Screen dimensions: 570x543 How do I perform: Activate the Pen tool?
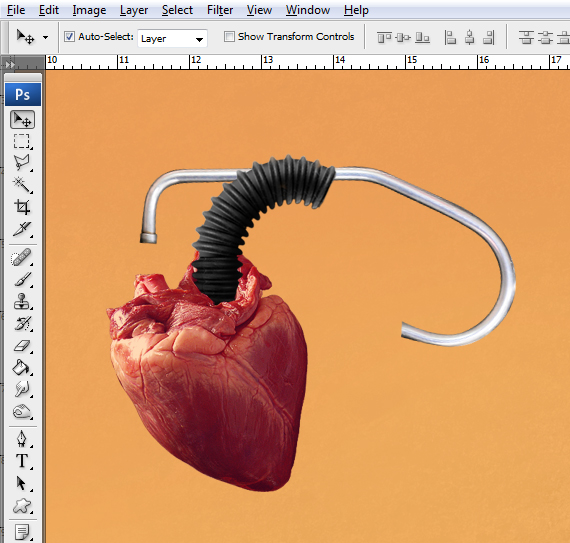click(22, 438)
